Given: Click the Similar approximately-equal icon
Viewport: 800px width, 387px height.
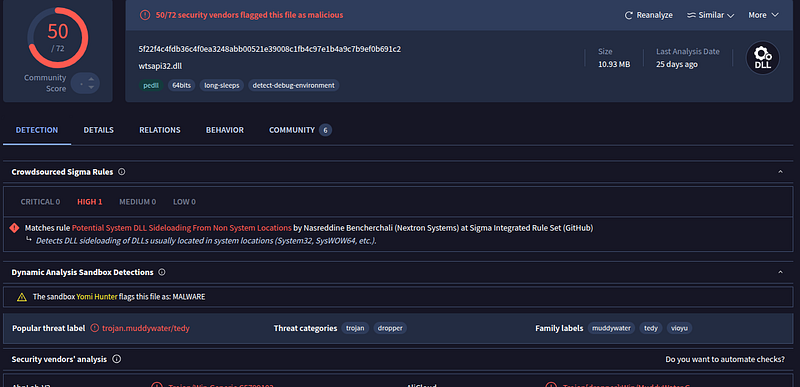Looking at the screenshot, I should click(x=692, y=15).
